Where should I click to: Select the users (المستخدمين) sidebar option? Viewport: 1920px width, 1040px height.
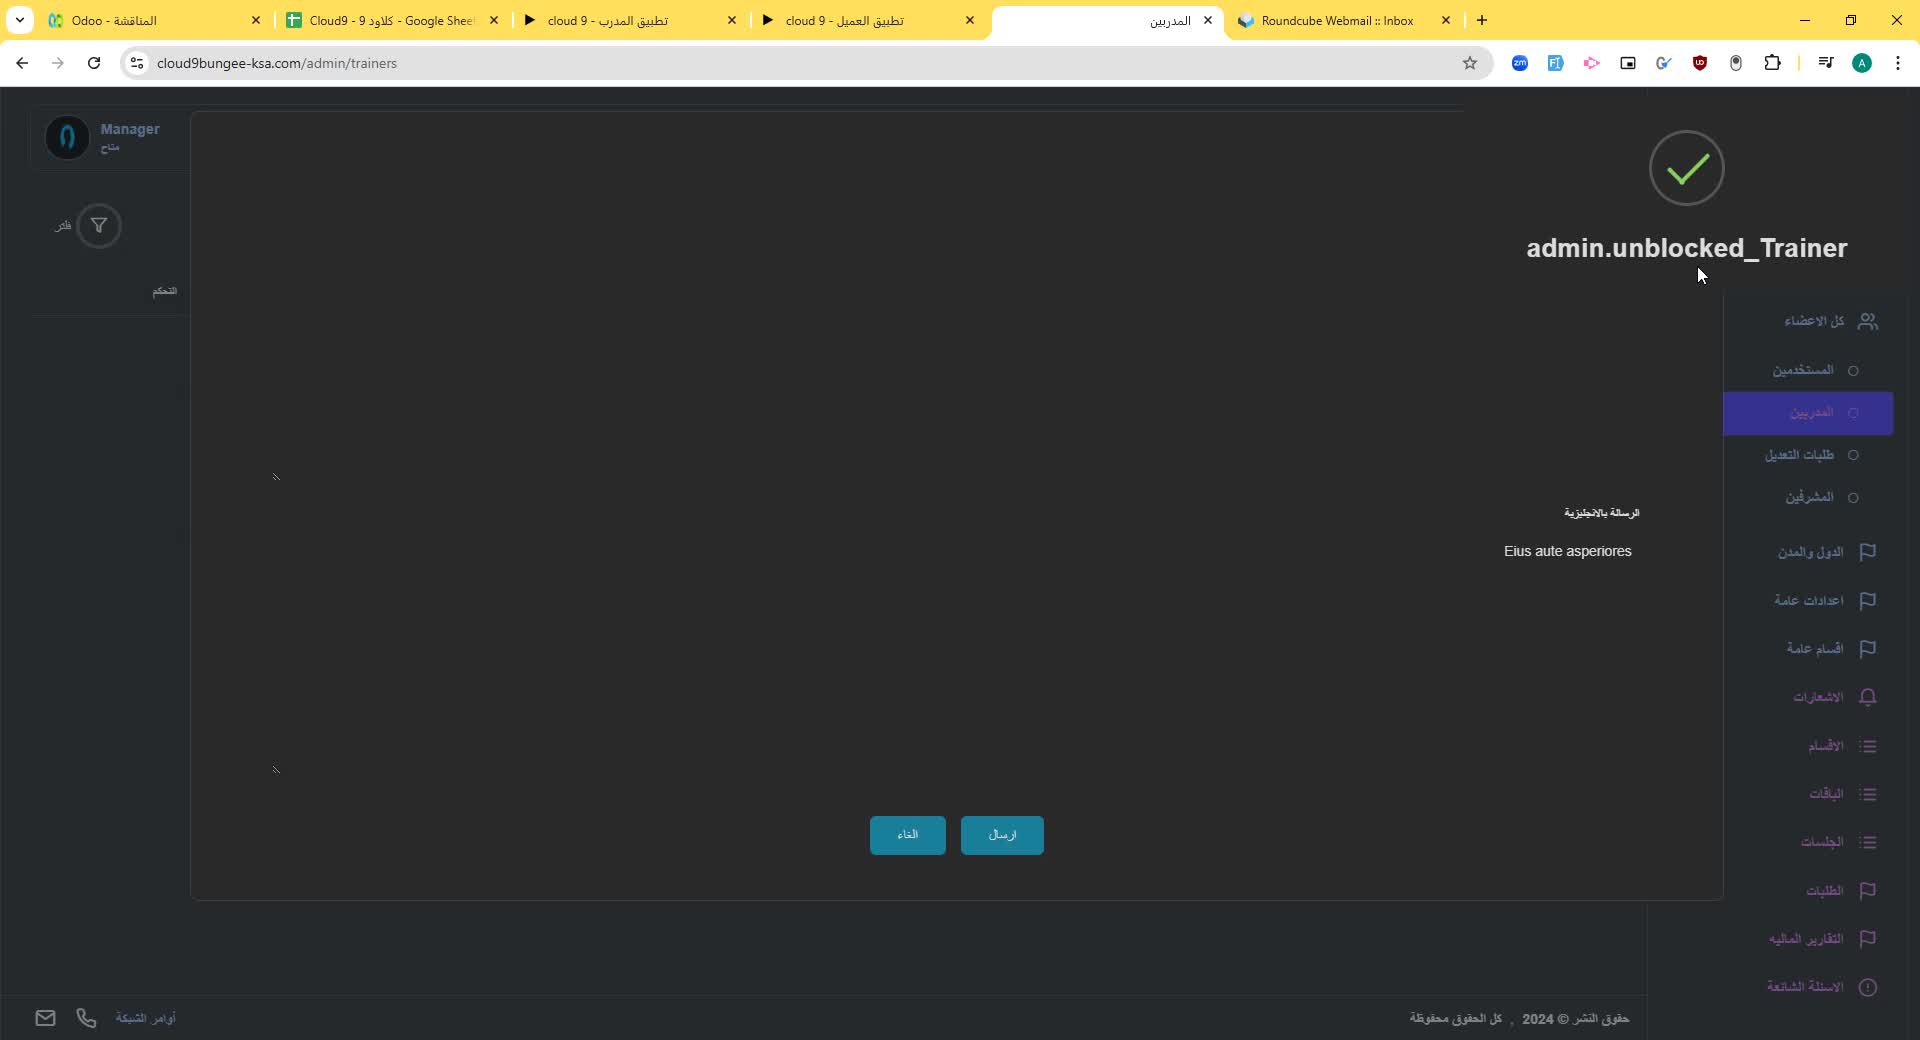[1803, 371]
